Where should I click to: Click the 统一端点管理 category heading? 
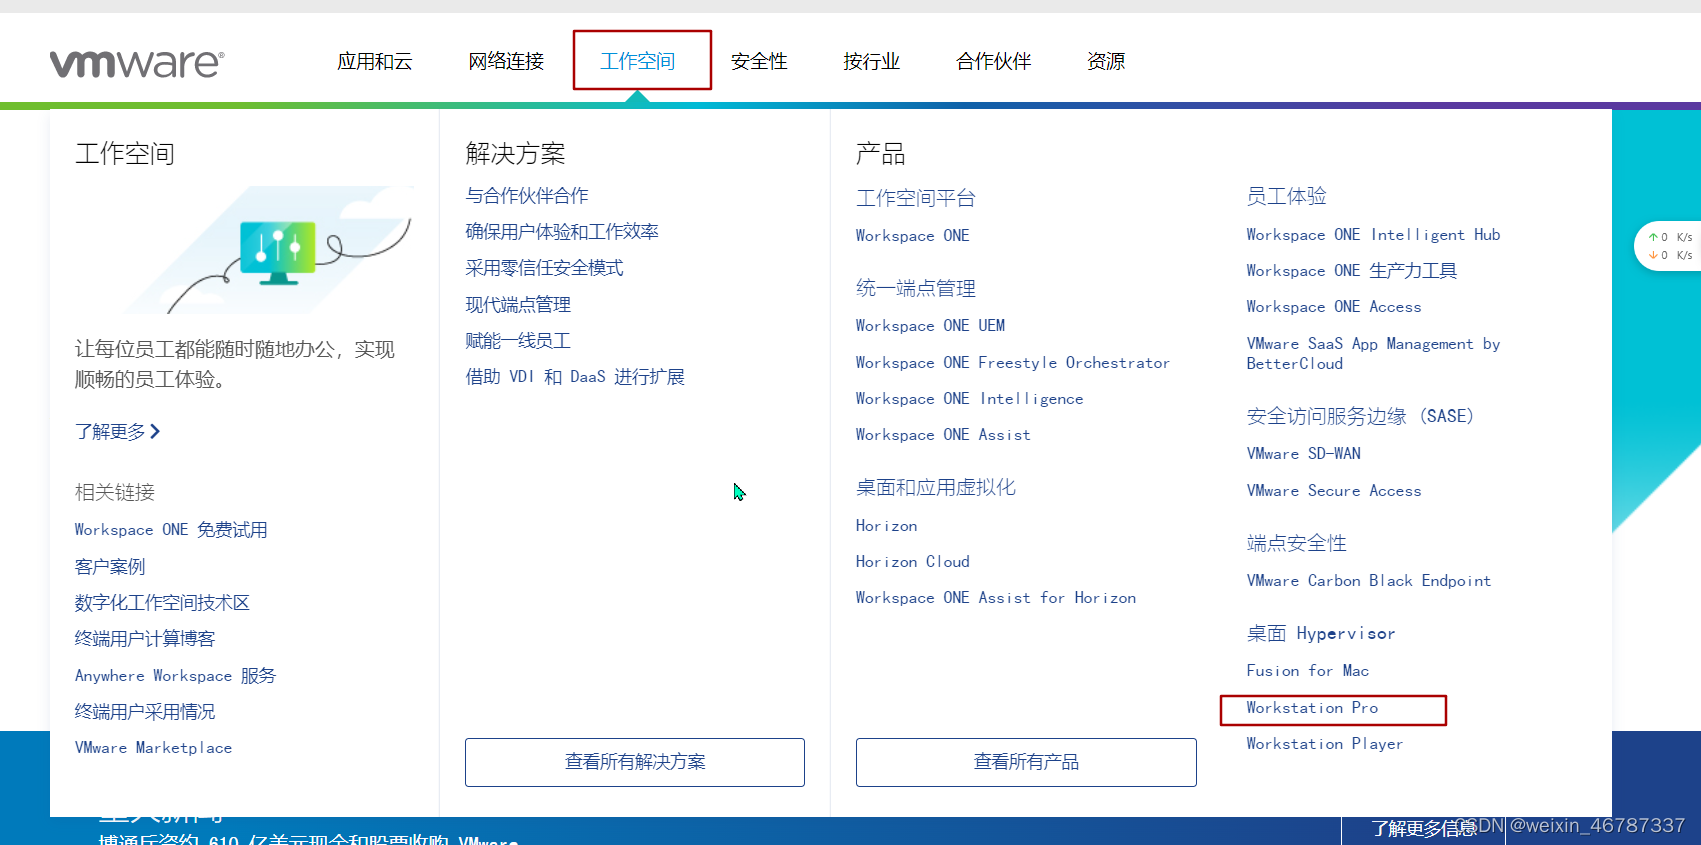coord(916,289)
